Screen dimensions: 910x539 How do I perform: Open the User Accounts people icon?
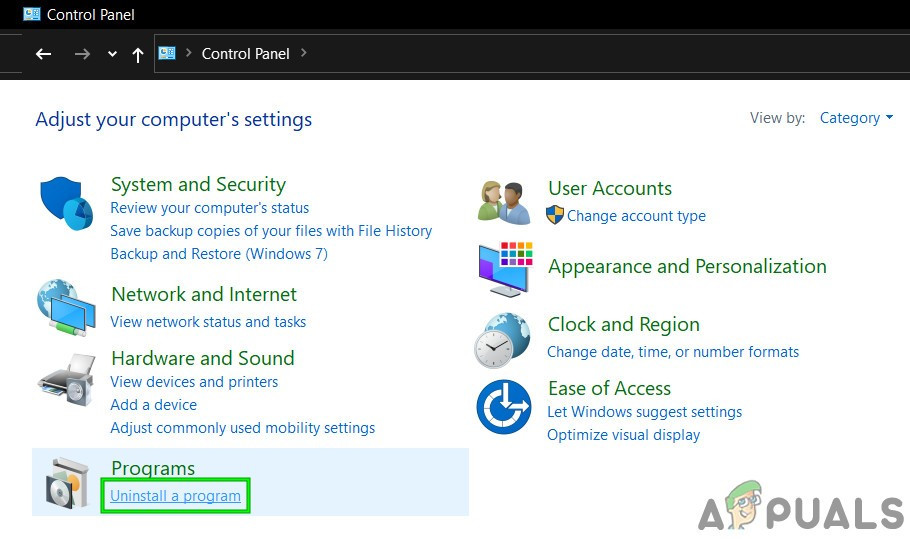pyautogui.click(x=504, y=202)
